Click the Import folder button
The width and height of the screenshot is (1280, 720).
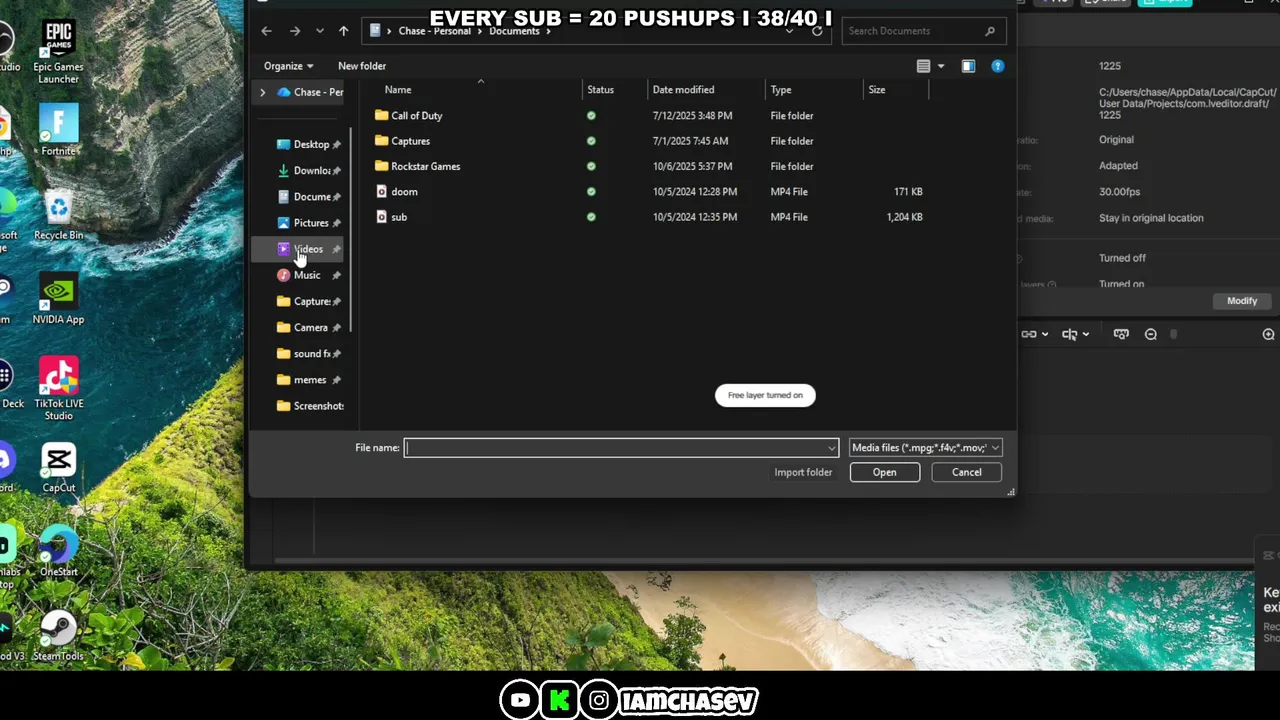pos(803,472)
